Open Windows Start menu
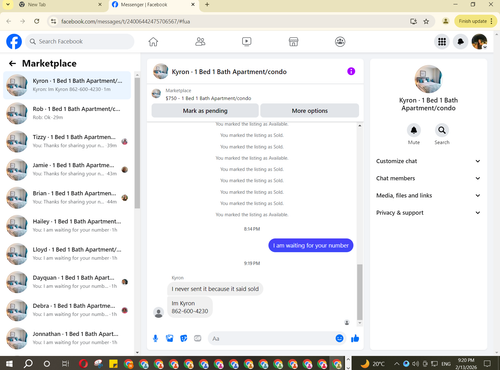This screenshot has width=500, height=370. (x=9, y=363)
